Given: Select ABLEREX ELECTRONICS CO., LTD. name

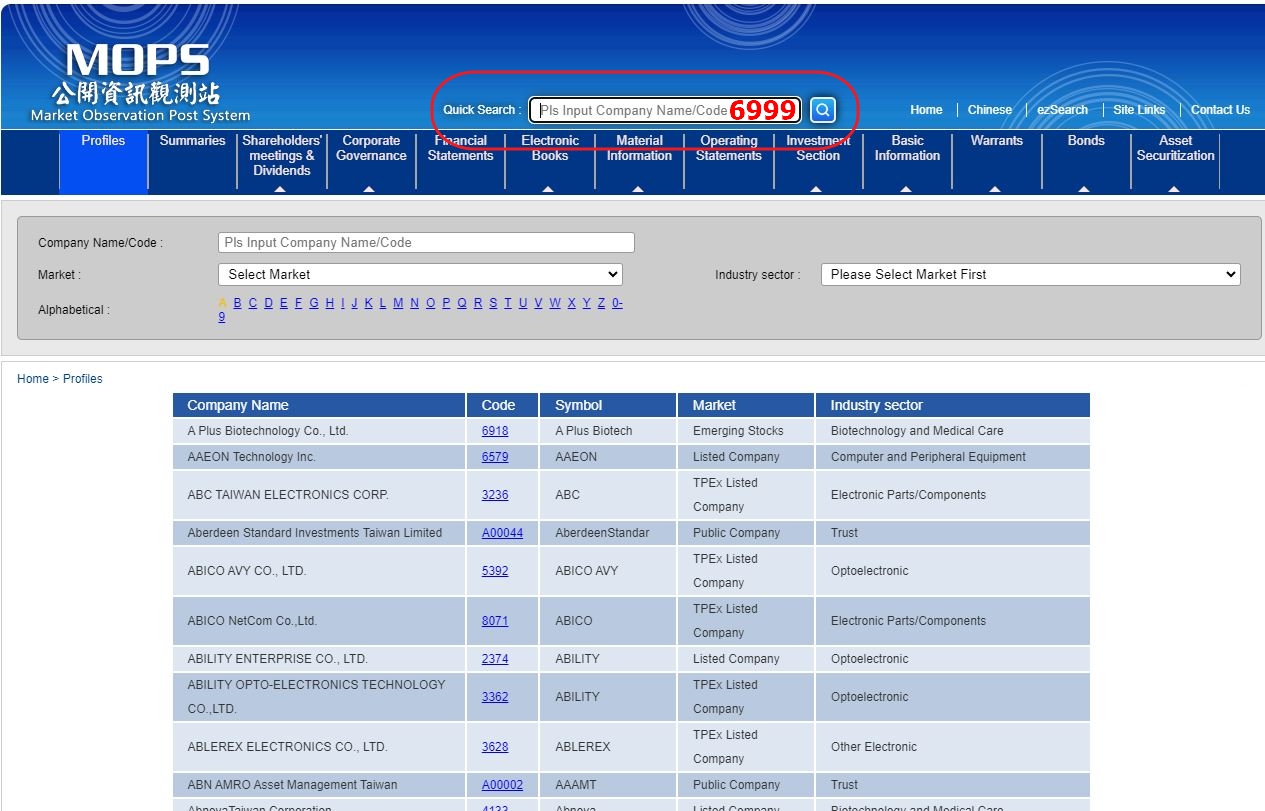Looking at the screenshot, I should pyautogui.click(x=287, y=747).
